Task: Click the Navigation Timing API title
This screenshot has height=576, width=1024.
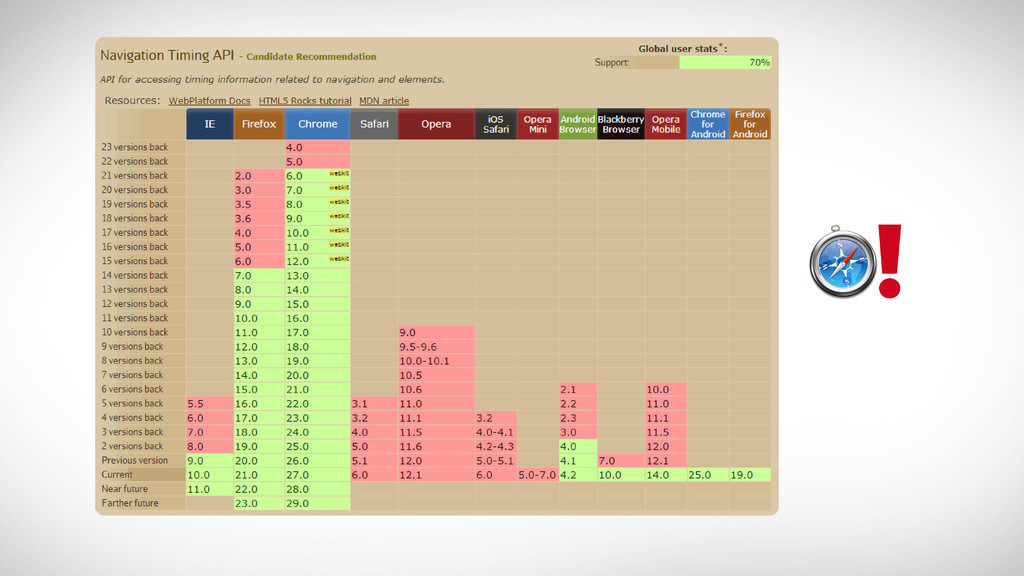Action: (167, 56)
